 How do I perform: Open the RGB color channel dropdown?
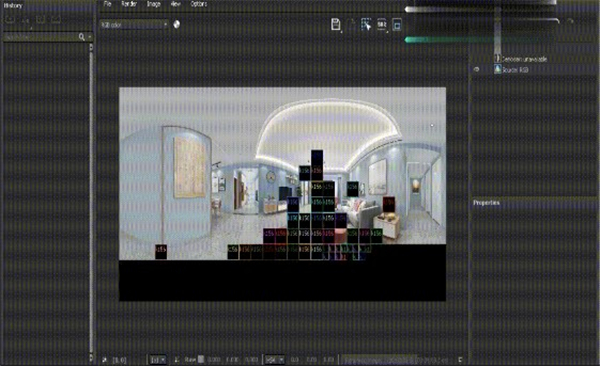coord(134,25)
